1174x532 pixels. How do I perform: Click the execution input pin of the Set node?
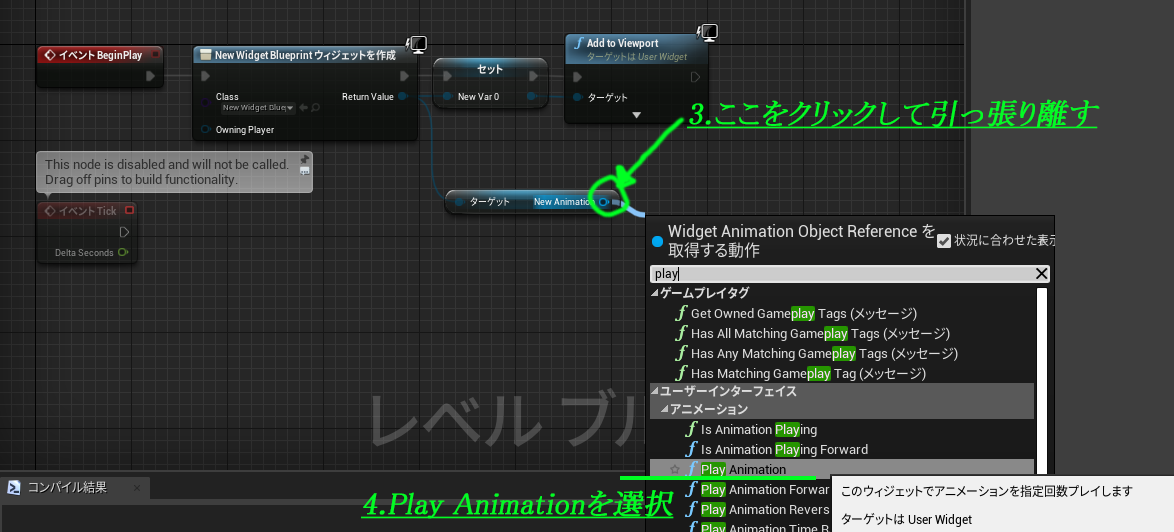click(448, 76)
